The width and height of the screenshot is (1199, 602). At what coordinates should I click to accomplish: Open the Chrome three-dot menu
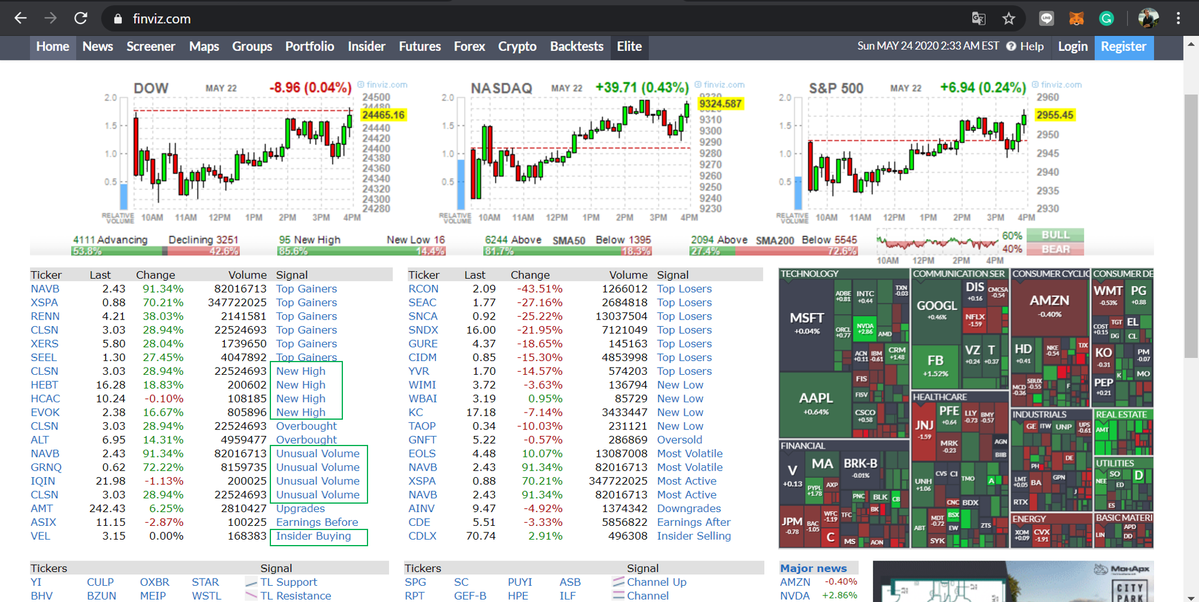[x=1178, y=18]
